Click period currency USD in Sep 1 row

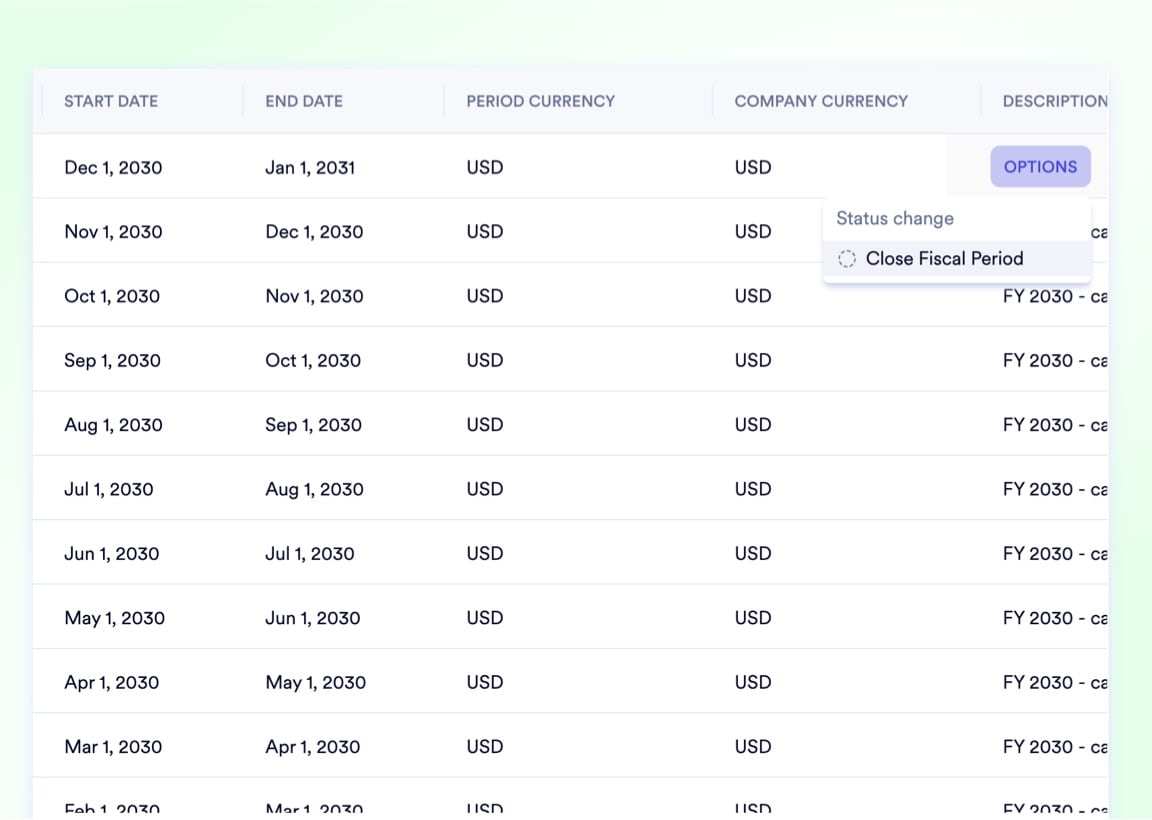(x=485, y=361)
